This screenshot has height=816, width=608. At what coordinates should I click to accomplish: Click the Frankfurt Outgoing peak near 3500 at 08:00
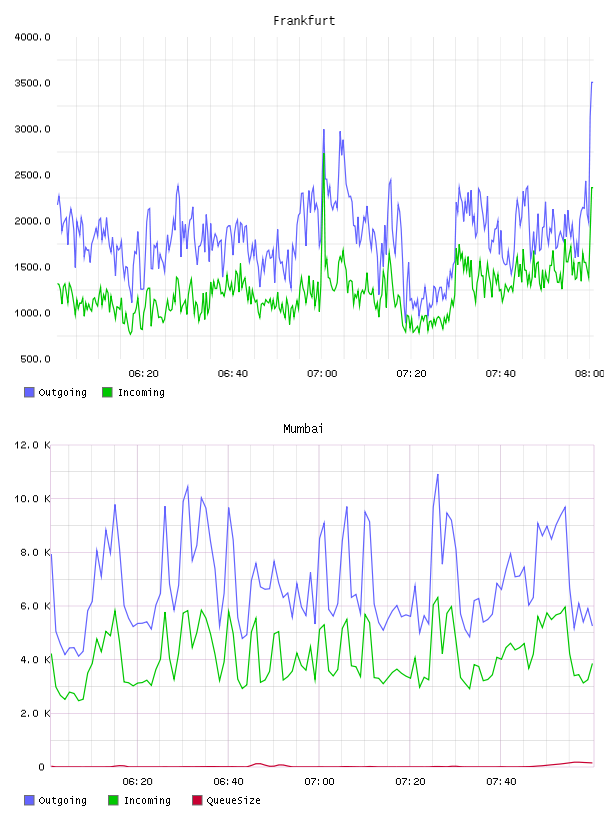pyautogui.click(x=592, y=83)
